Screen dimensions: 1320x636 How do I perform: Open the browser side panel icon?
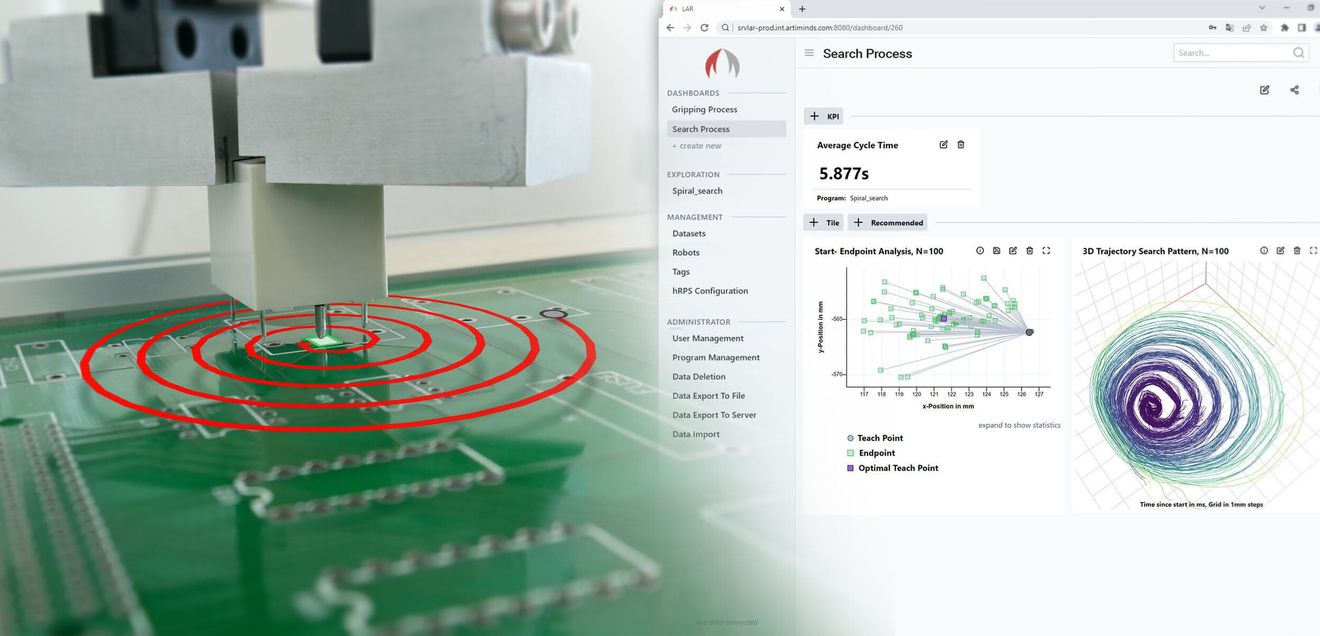tap(1301, 28)
